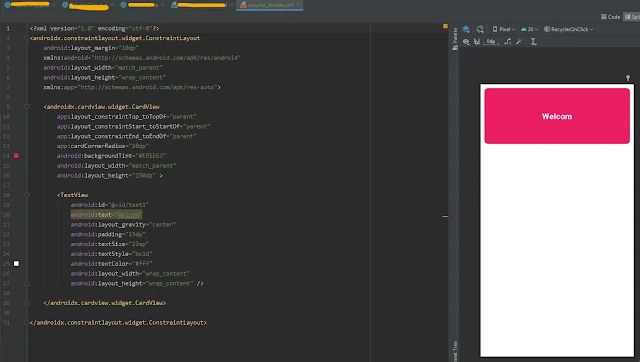Click the highlighted android:text attribute line
The image size is (640, 362).
106,215
